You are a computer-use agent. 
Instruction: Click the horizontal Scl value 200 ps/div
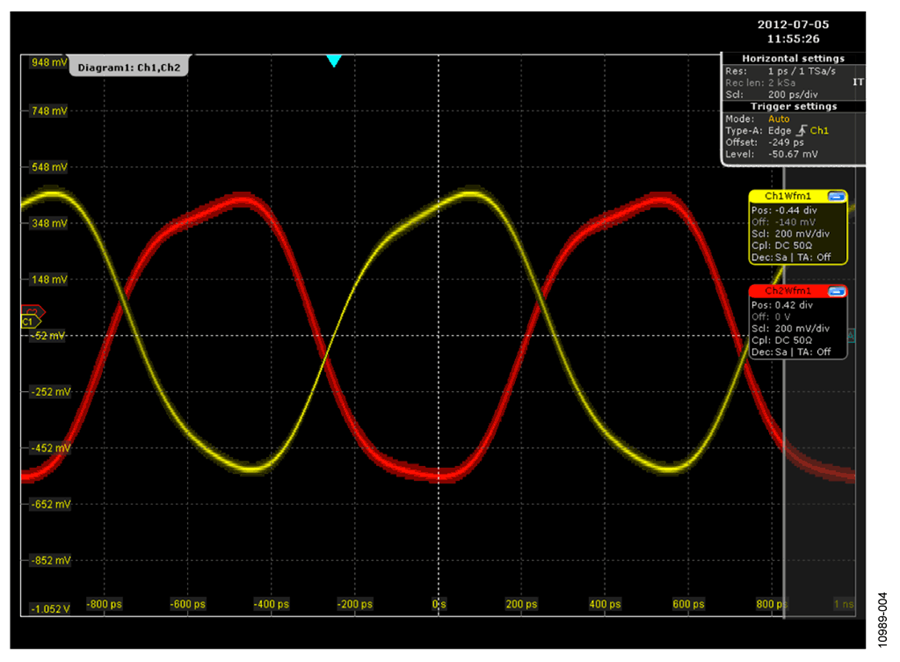coord(793,95)
